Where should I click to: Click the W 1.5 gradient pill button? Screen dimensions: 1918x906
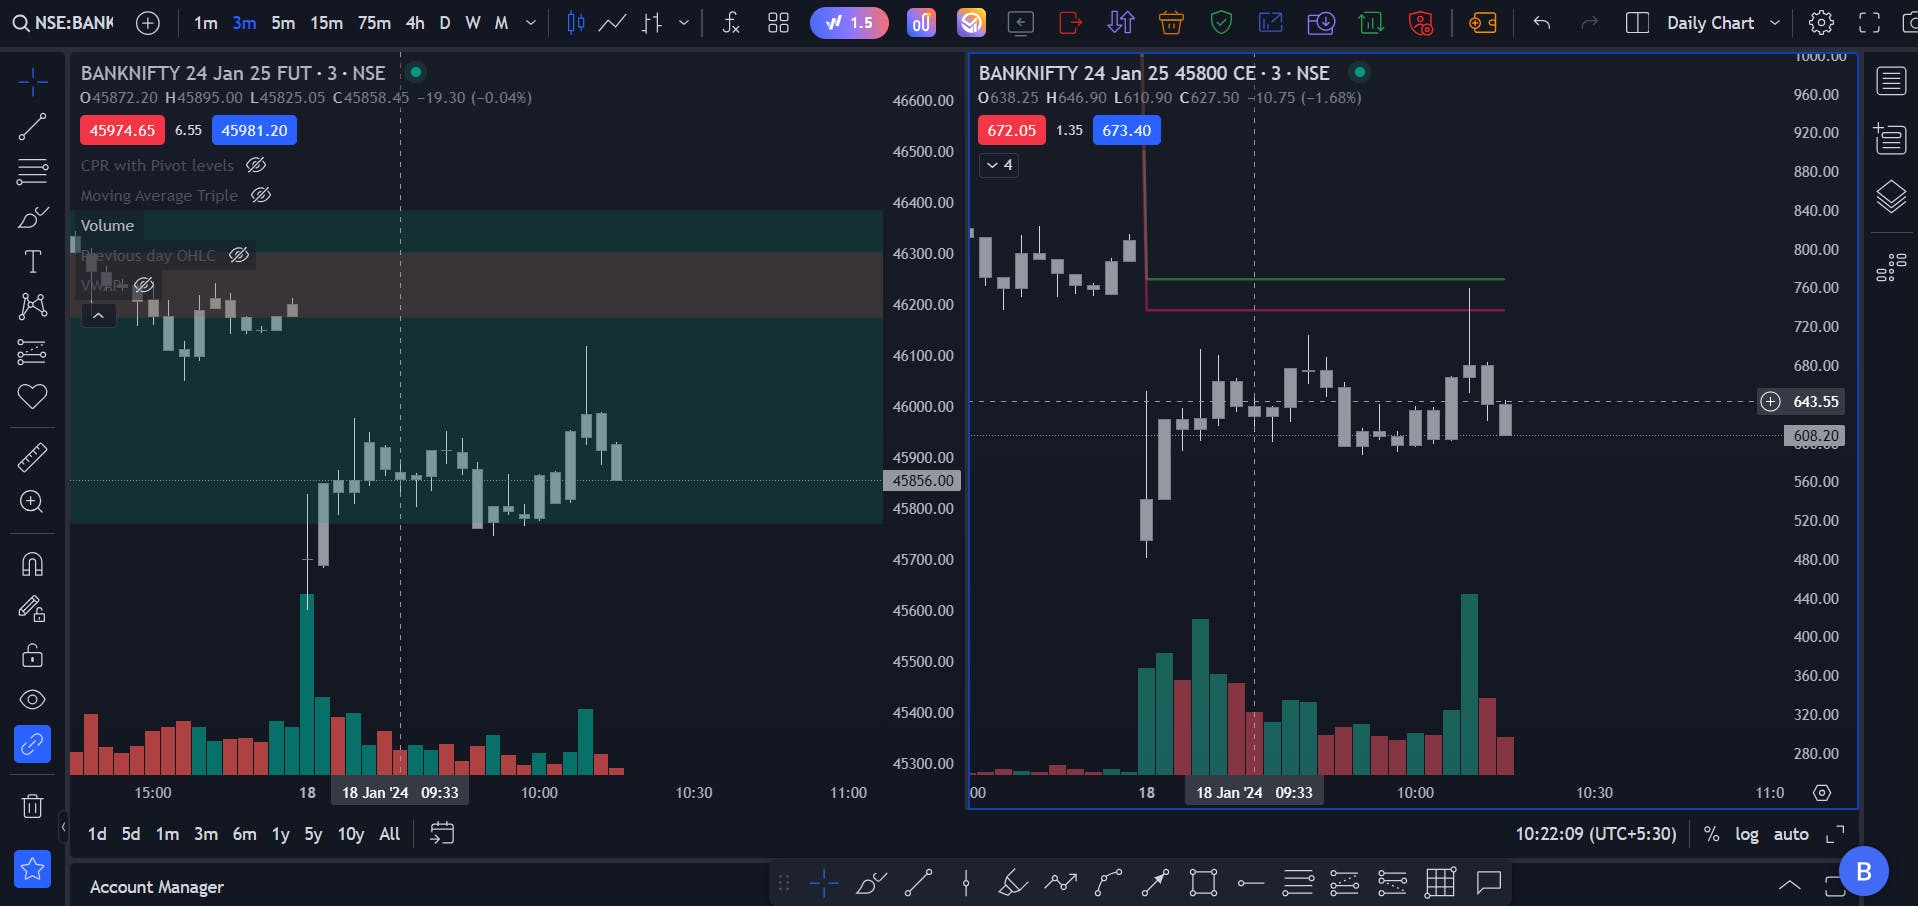(849, 23)
